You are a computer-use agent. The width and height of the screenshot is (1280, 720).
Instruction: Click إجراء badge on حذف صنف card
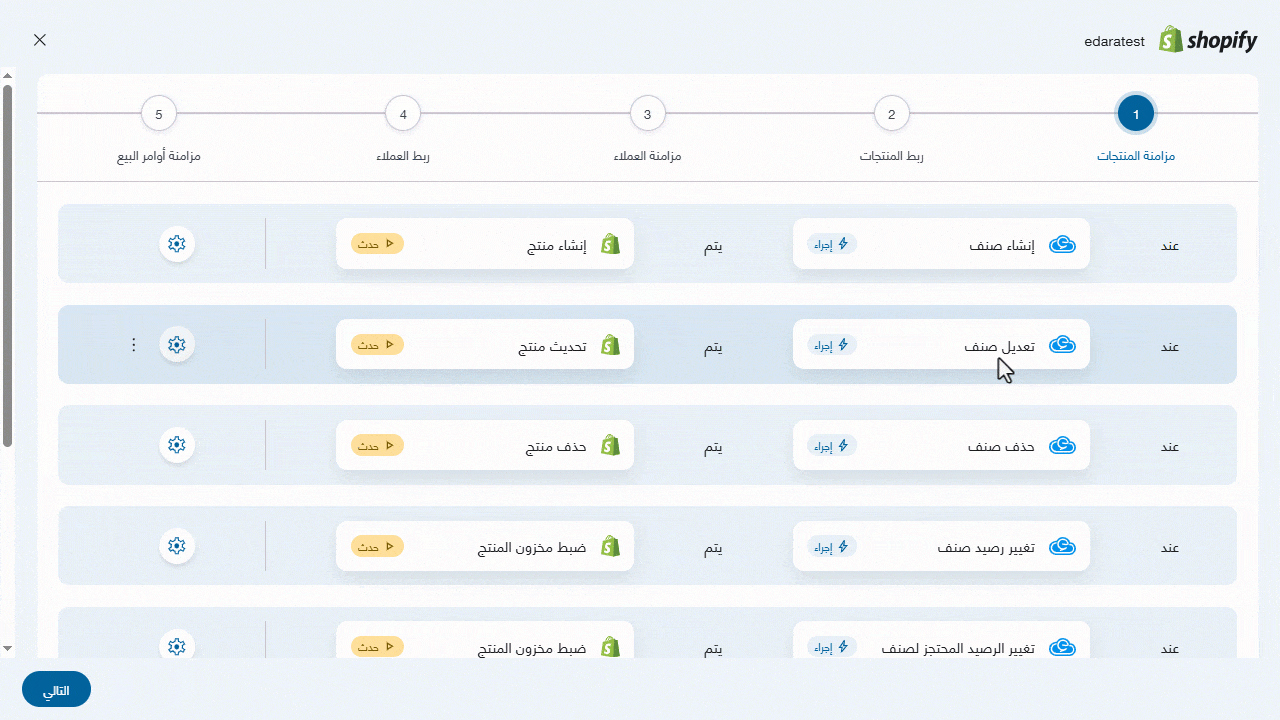(832, 446)
